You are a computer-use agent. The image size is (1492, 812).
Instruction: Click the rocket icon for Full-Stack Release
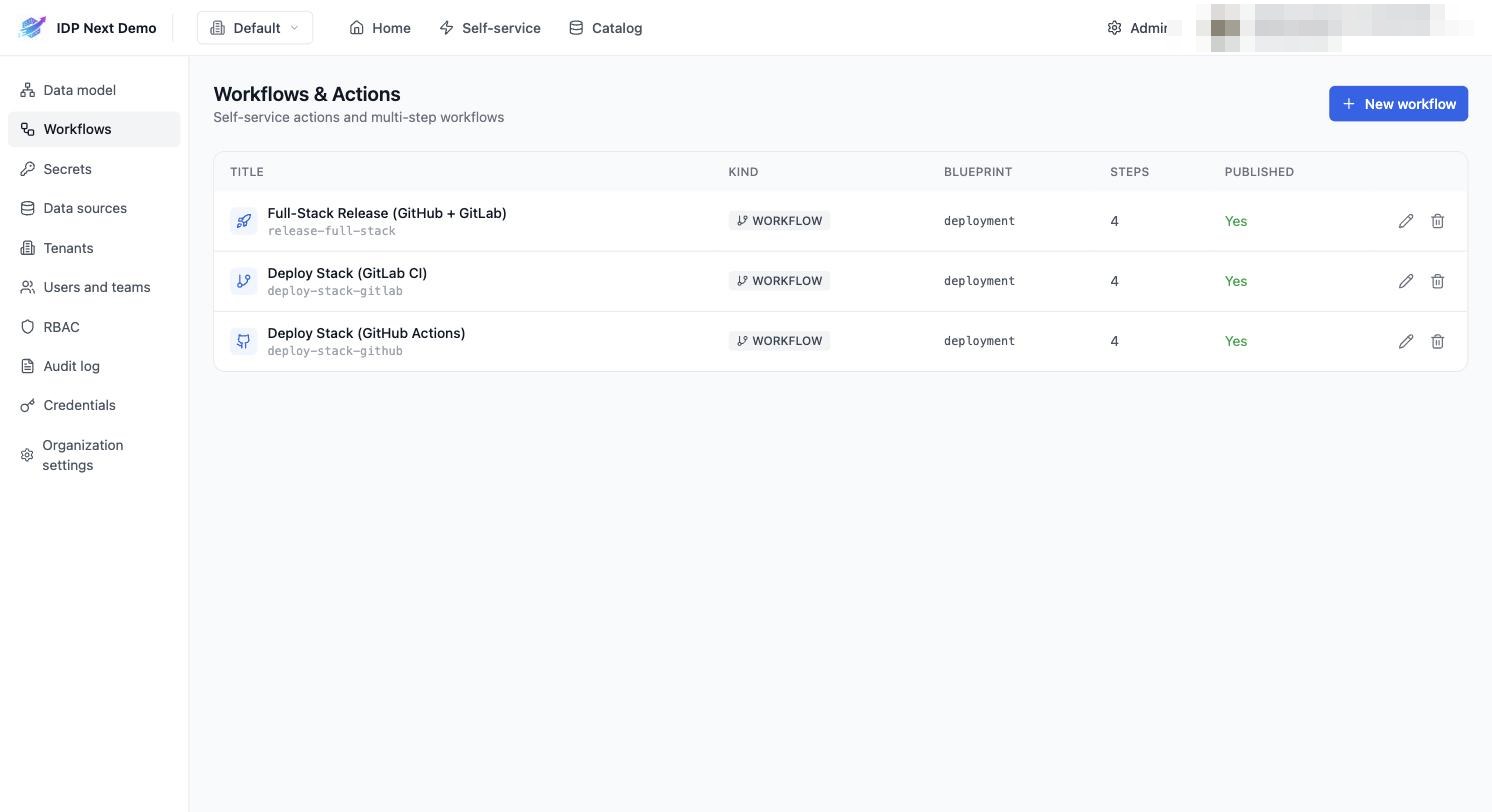click(243, 221)
